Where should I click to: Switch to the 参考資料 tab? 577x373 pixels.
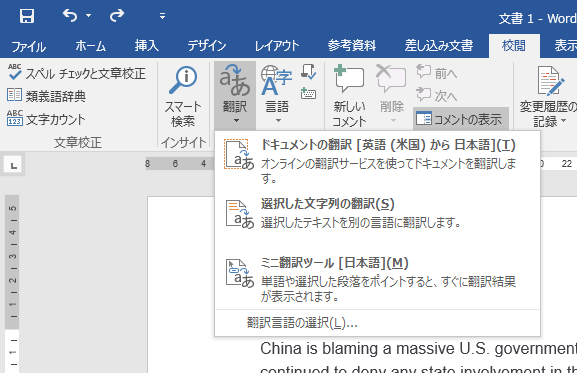(x=352, y=46)
